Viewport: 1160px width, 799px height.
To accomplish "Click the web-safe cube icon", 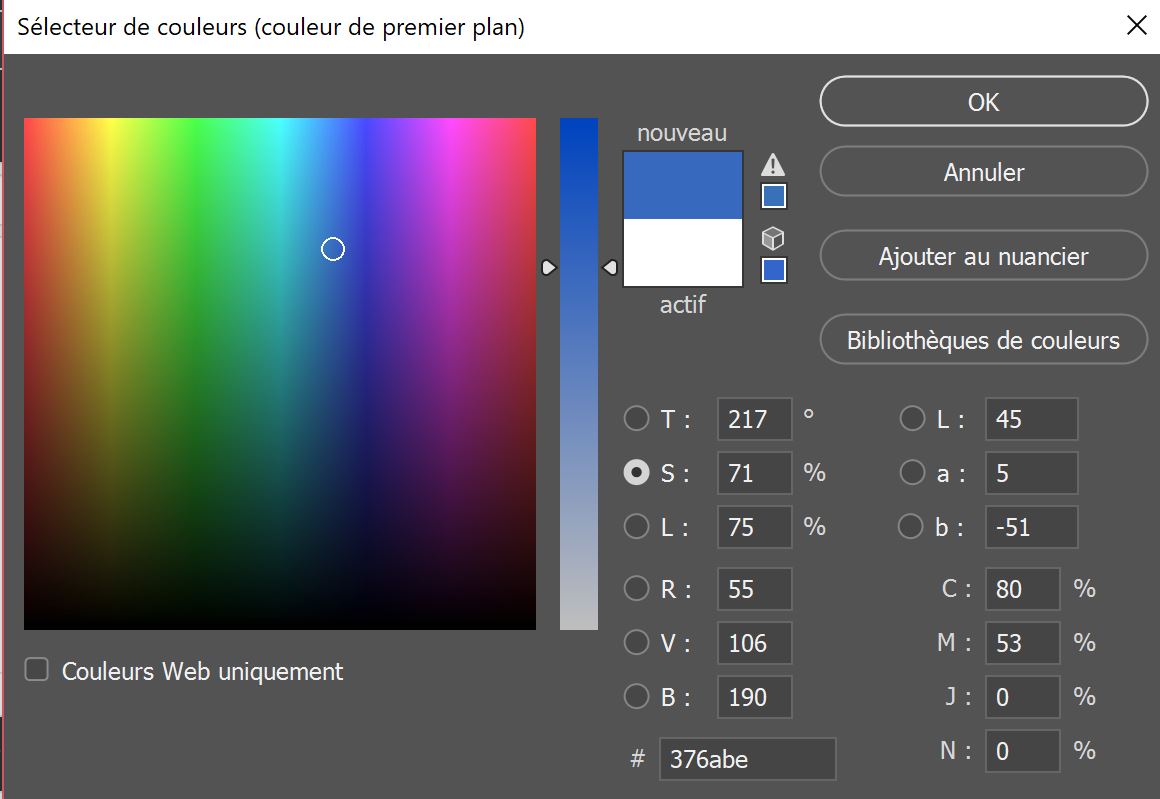I will [773, 239].
